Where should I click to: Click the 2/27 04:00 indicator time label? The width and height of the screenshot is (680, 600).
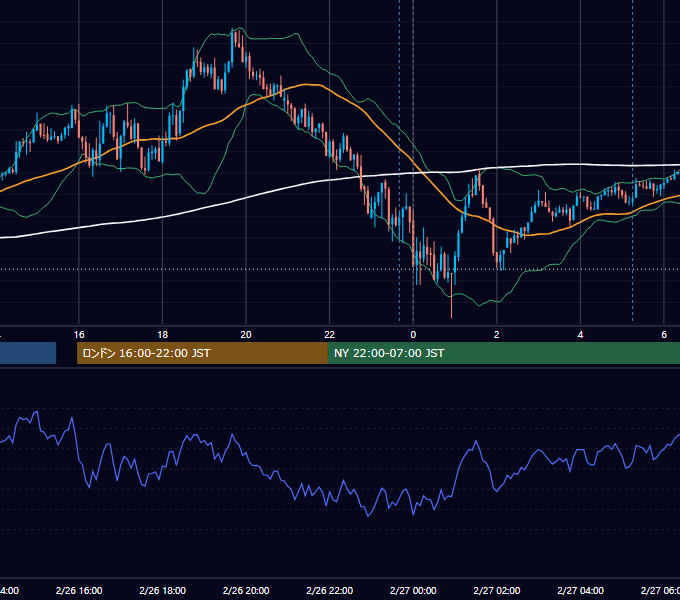580,590
